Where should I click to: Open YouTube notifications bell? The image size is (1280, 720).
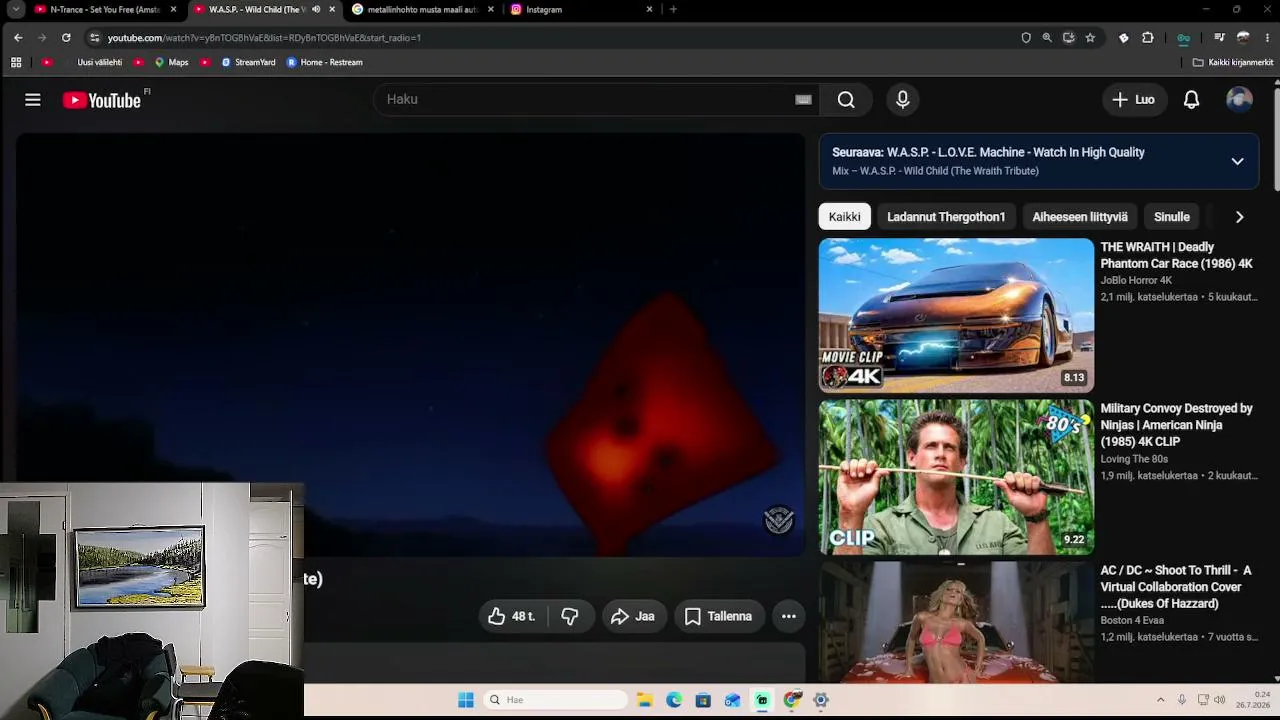pyautogui.click(x=1191, y=100)
